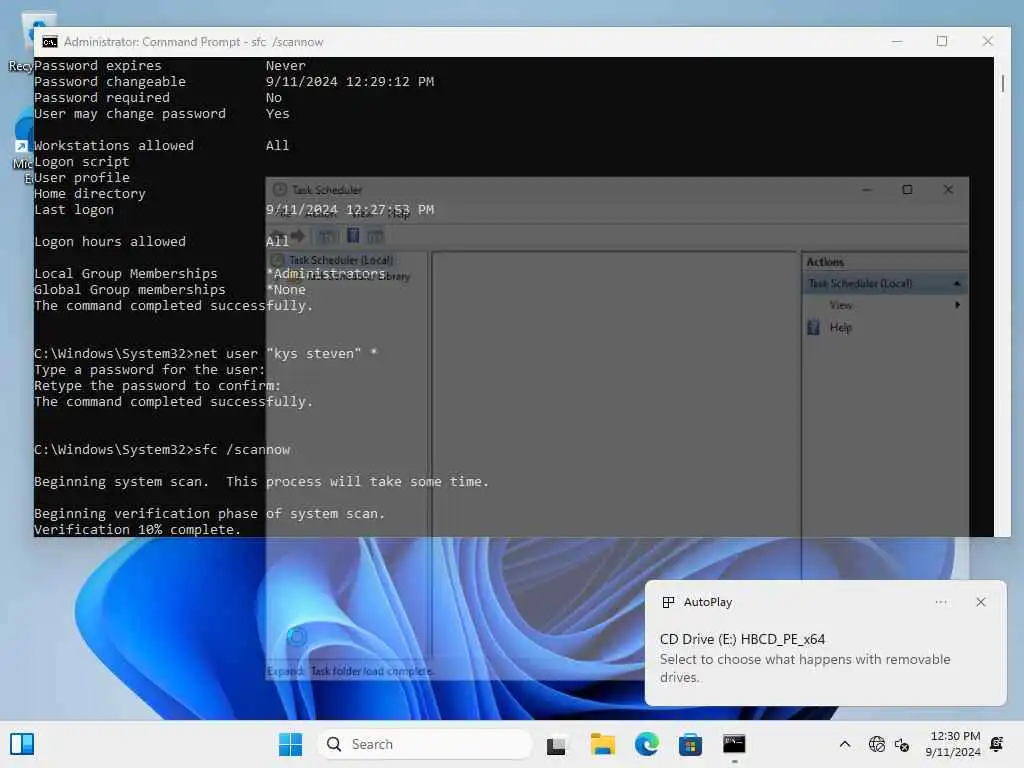1024x768 pixels.
Task: Click 'Last logon' line
Action: pos(74,210)
